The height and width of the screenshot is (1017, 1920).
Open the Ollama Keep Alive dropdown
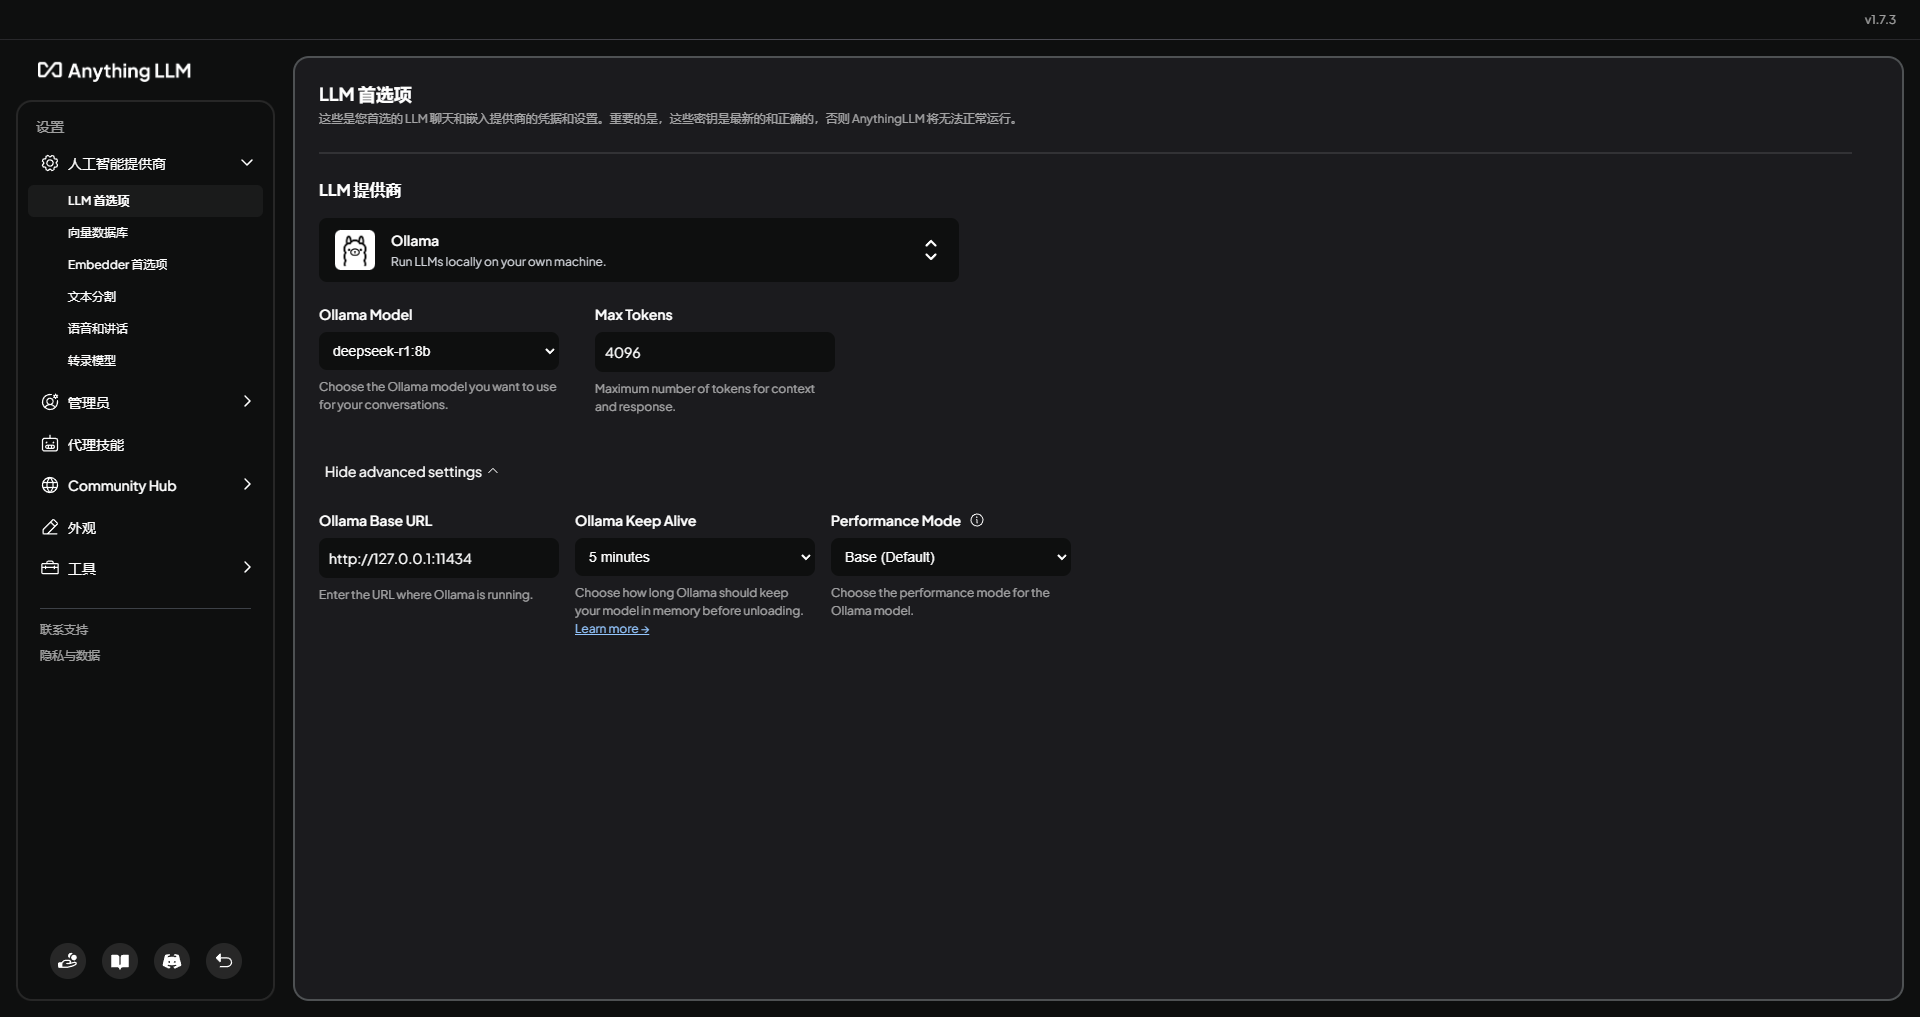click(695, 557)
